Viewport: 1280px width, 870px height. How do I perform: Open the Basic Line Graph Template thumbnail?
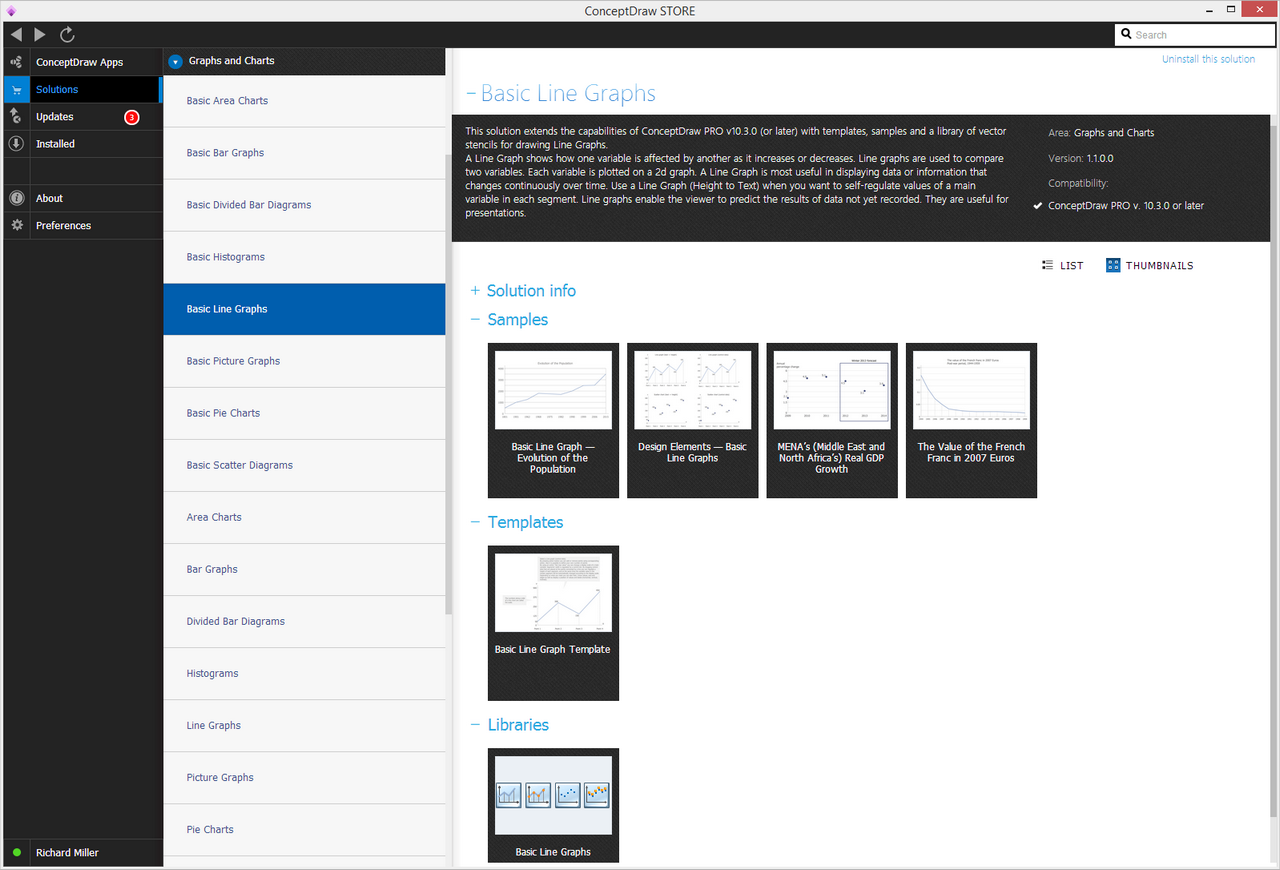[553, 623]
